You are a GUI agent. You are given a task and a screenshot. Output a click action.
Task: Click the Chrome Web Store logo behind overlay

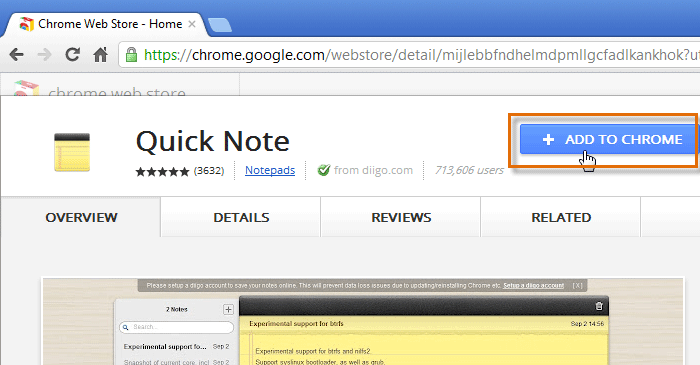pyautogui.click(x=26, y=88)
